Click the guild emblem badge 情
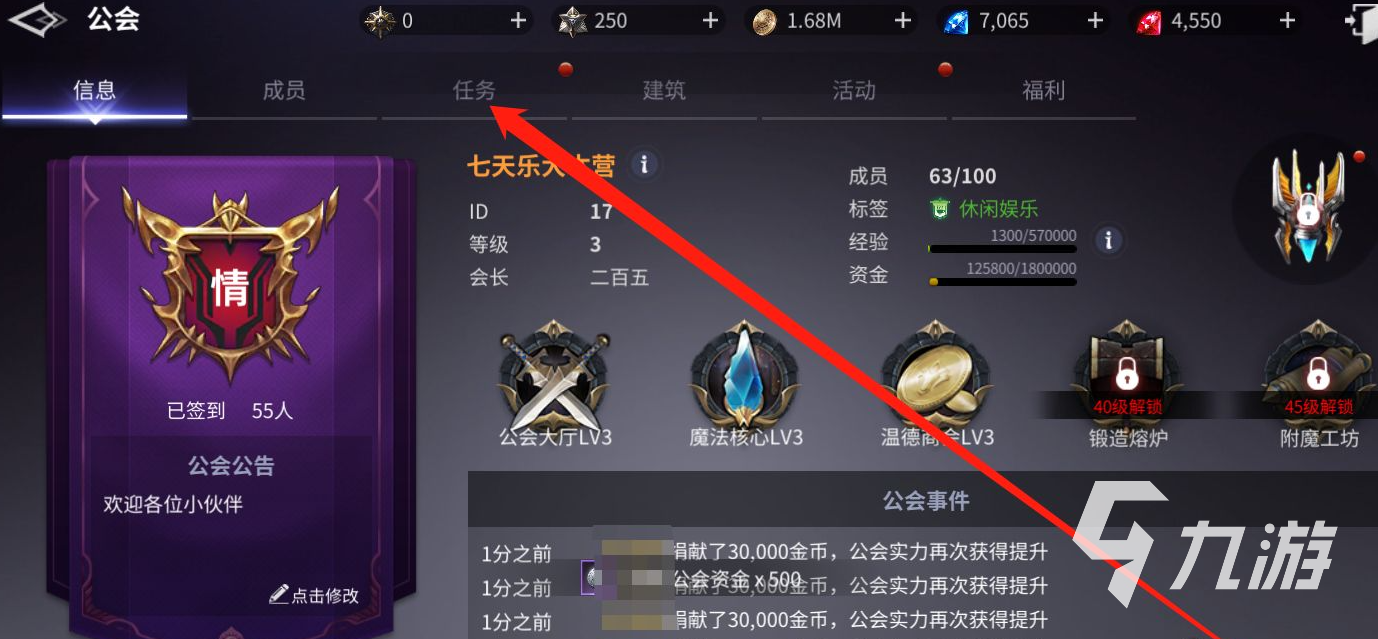 [x=229, y=283]
